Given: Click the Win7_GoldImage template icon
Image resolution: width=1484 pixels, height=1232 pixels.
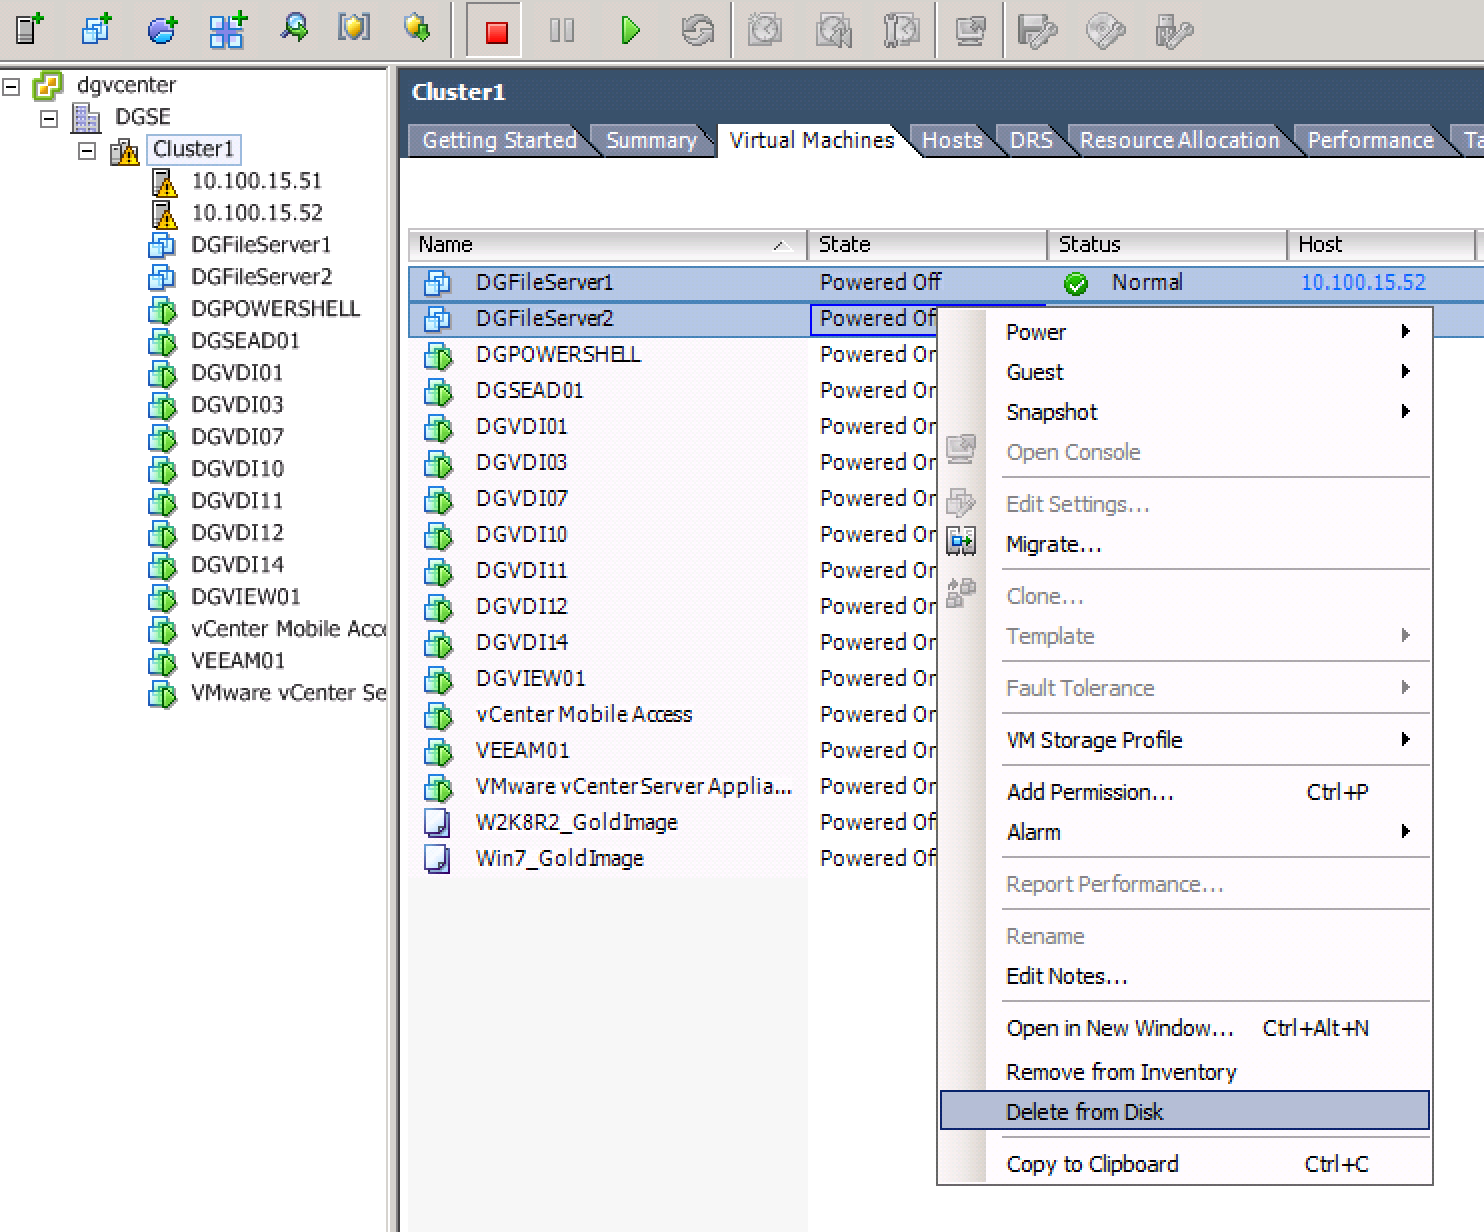Looking at the screenshot, I should (438, 859).
